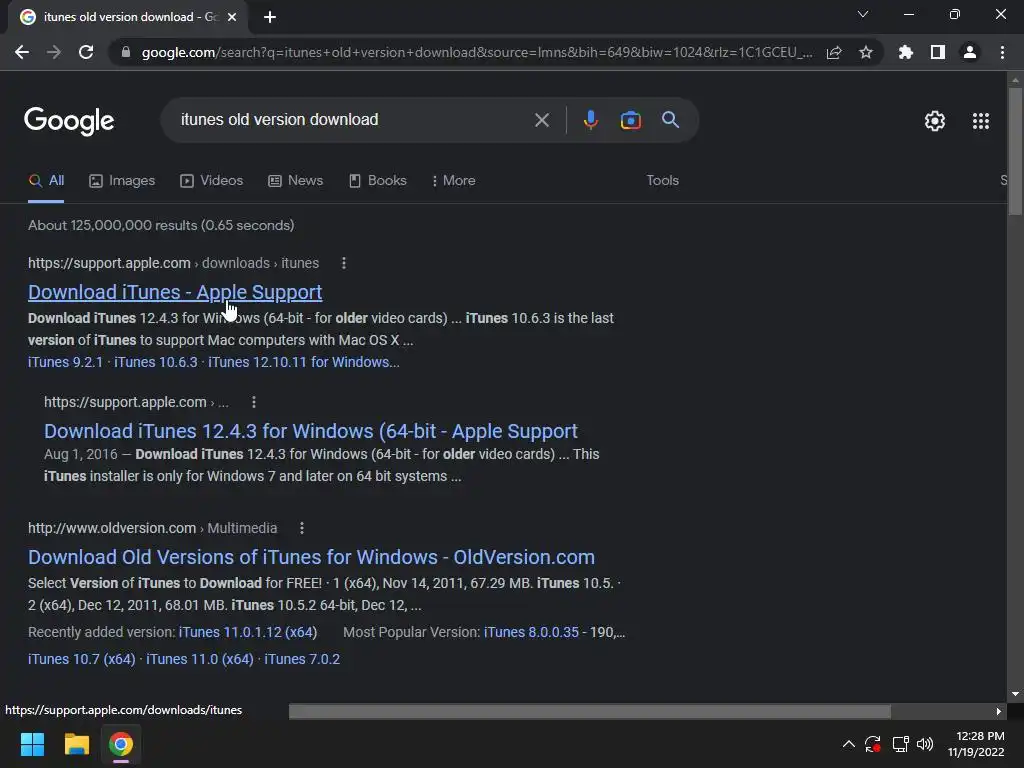View site information lock icon
1024x768 pixels.
126,52
